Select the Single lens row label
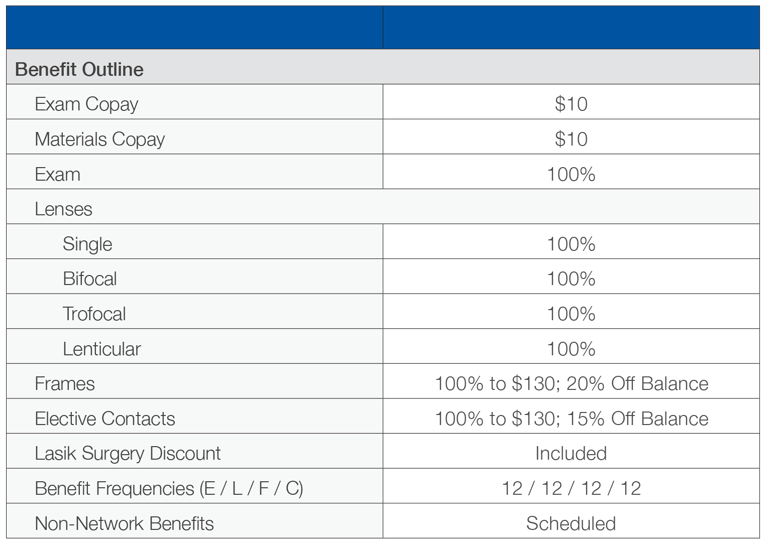 [87, 244]
